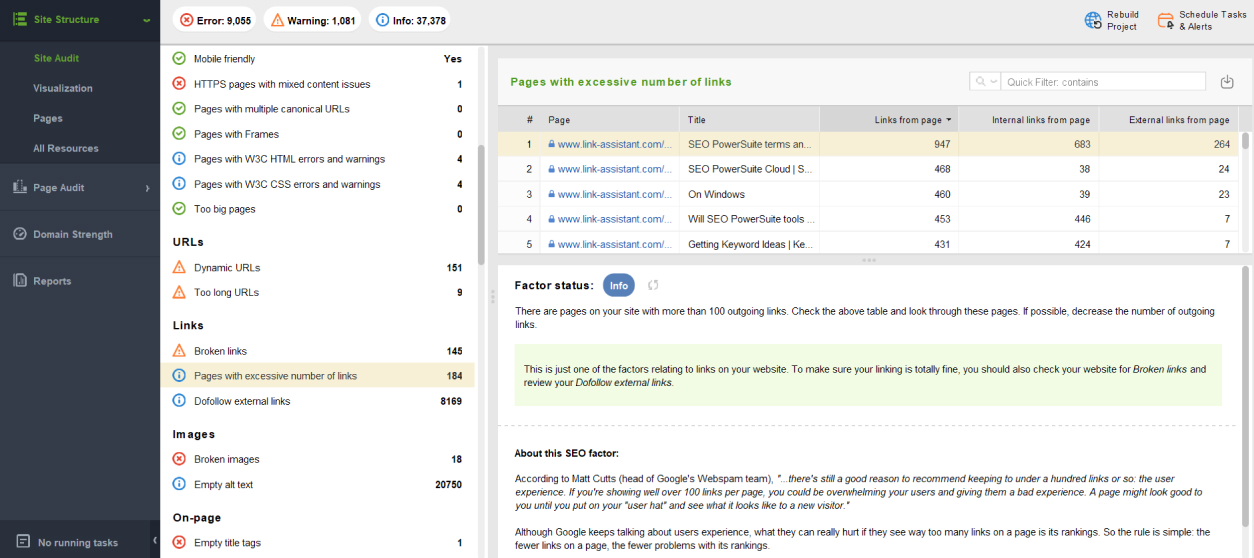Open Schedule Tasks & Alerts icon
Screen dimensions: 1254x558
(1165, 20)
